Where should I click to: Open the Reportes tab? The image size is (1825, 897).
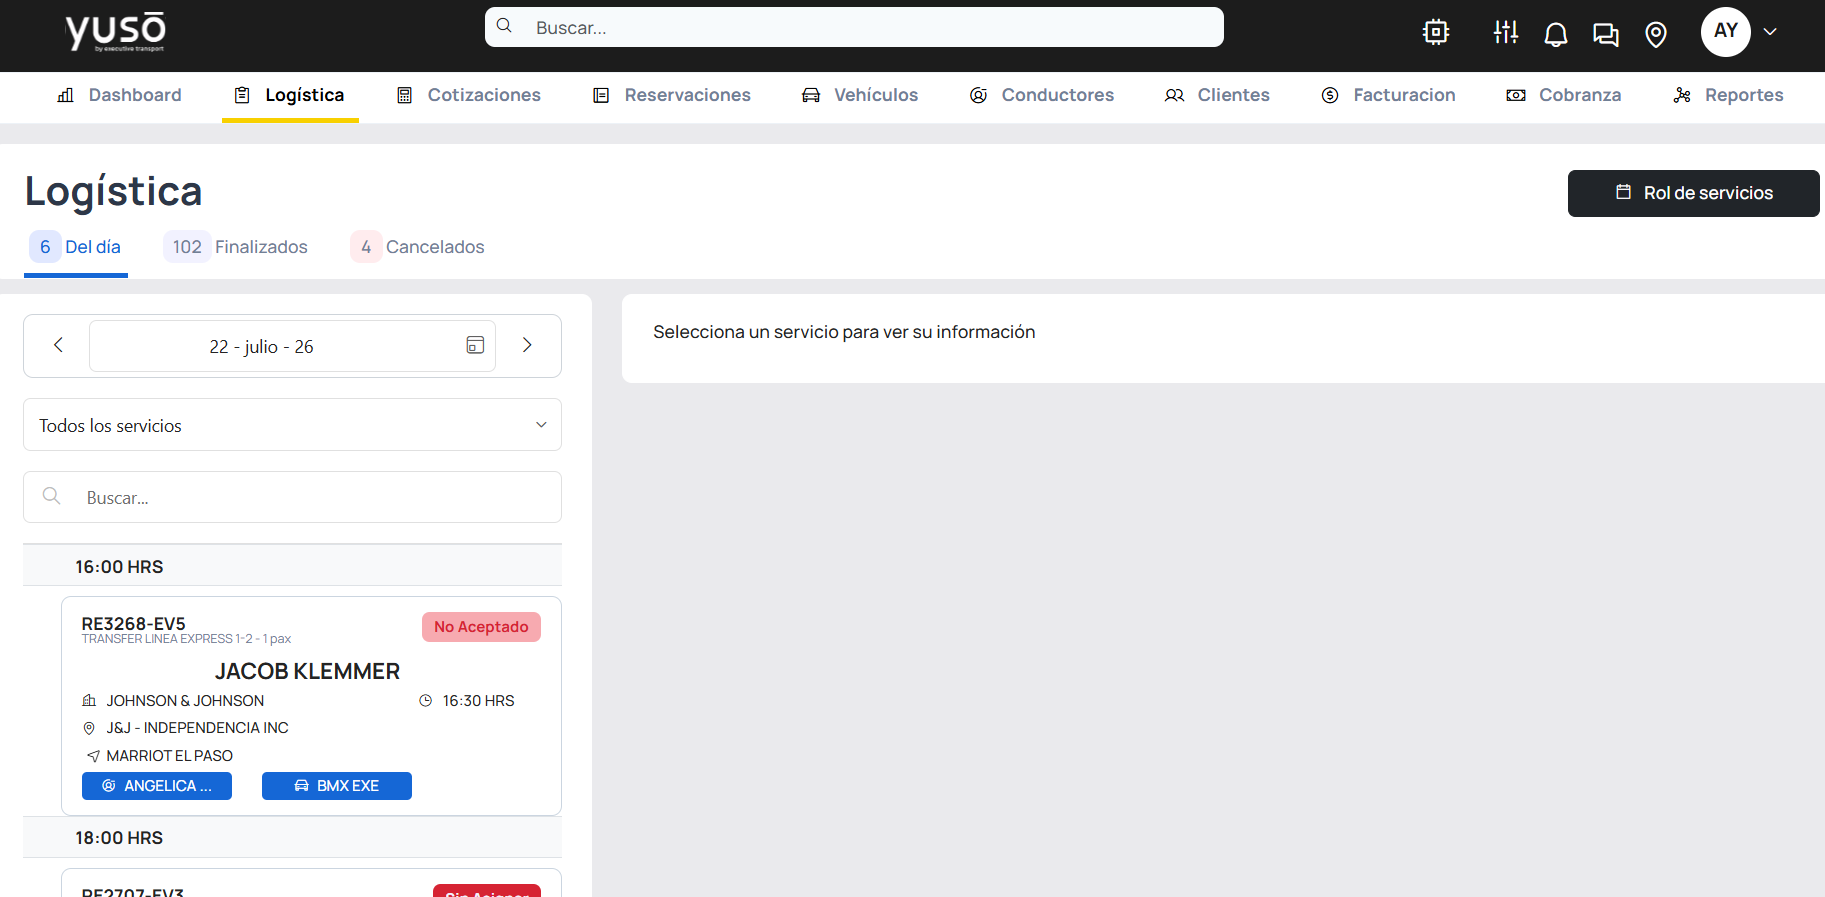pyautogui.click(x=1729, y=95)
